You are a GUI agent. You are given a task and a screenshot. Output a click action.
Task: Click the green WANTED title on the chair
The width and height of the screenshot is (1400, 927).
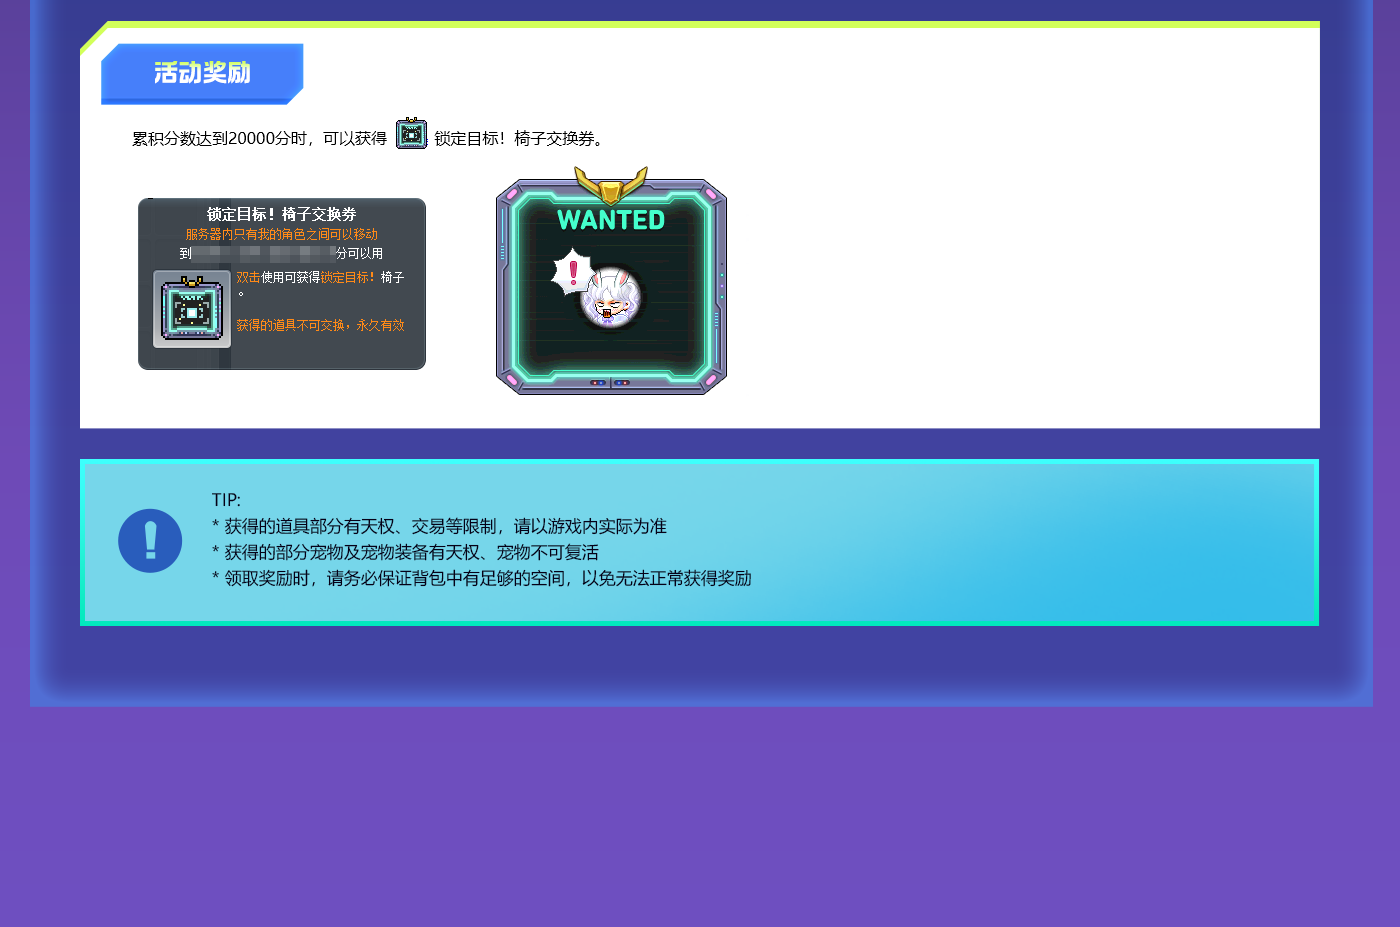[x=611, y=220]
